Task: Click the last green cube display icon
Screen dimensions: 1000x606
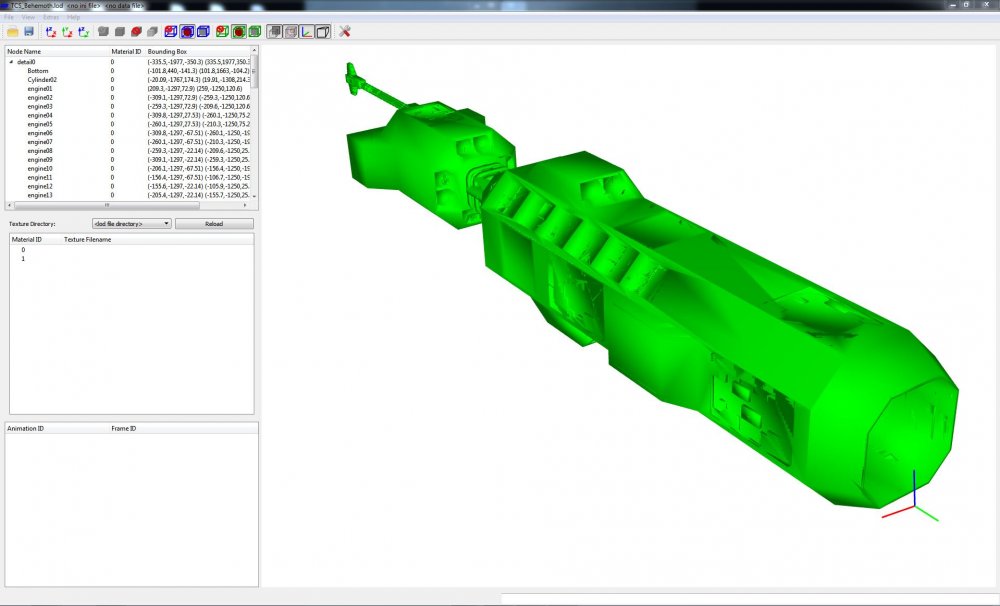Action: (255, 31)
